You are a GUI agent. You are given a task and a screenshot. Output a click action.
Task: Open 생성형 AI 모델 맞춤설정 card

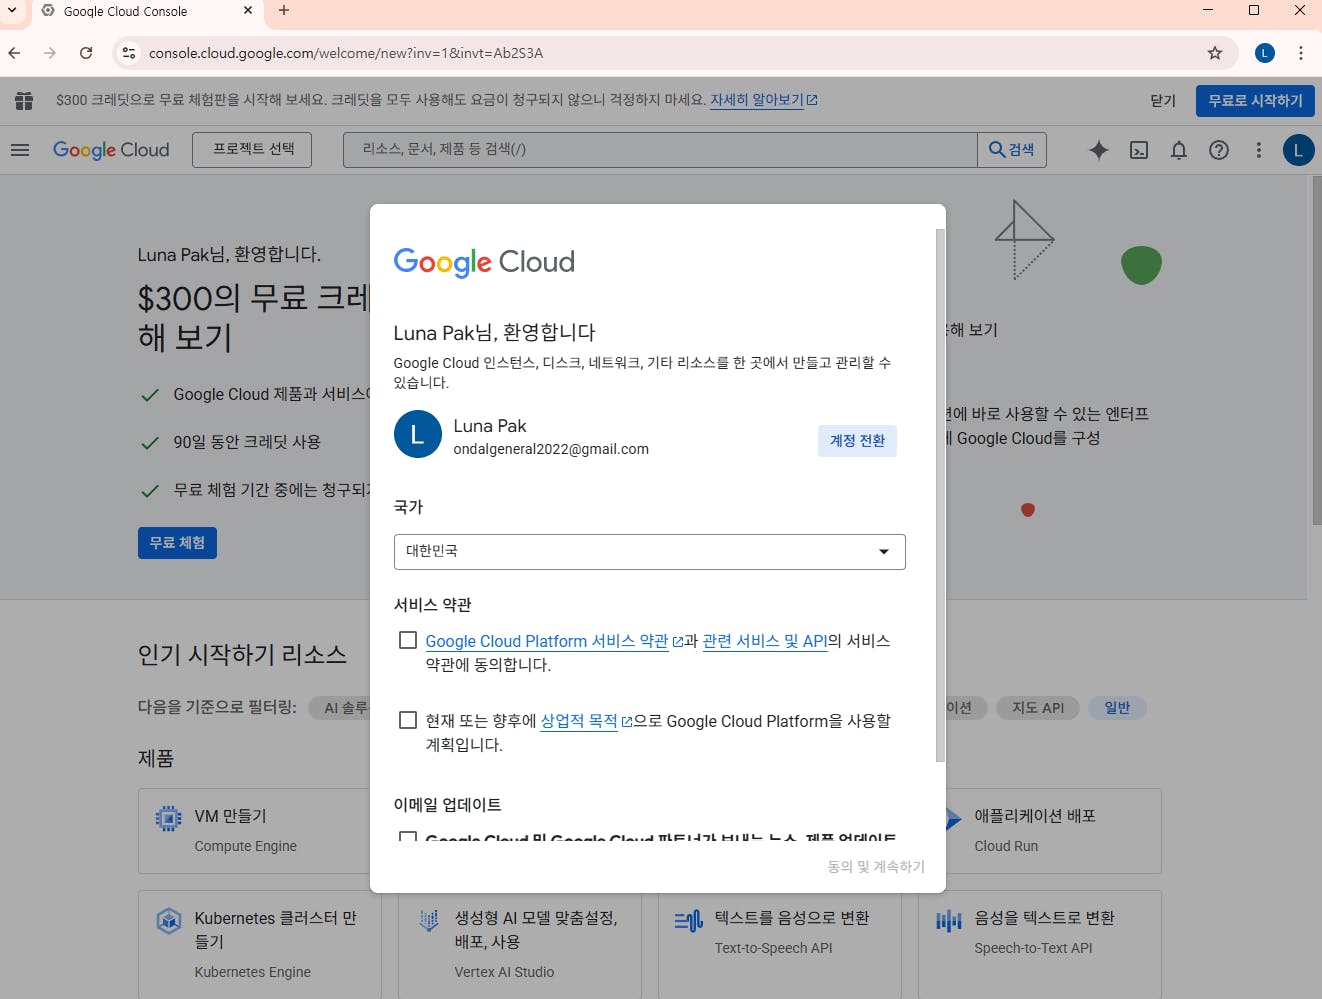pyautogui.click(x=520, y=944)
